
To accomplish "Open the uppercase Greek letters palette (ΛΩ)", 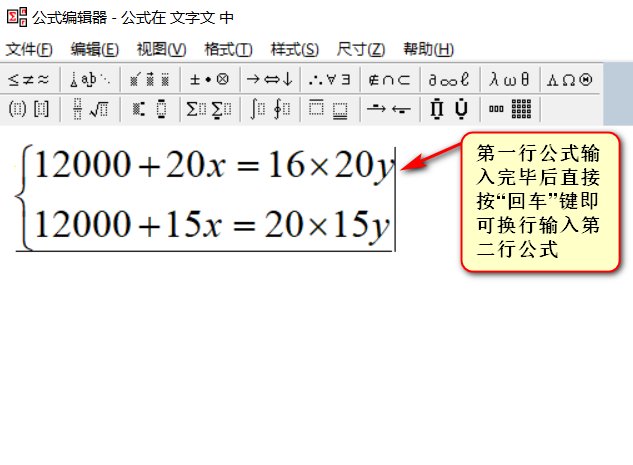I will pyautogui.click(x=570, y=80).
